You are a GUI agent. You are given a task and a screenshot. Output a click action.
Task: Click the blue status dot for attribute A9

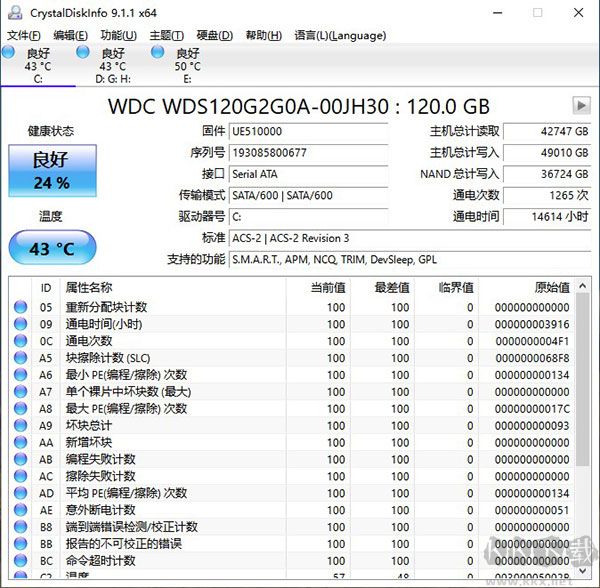click(20, 425)
